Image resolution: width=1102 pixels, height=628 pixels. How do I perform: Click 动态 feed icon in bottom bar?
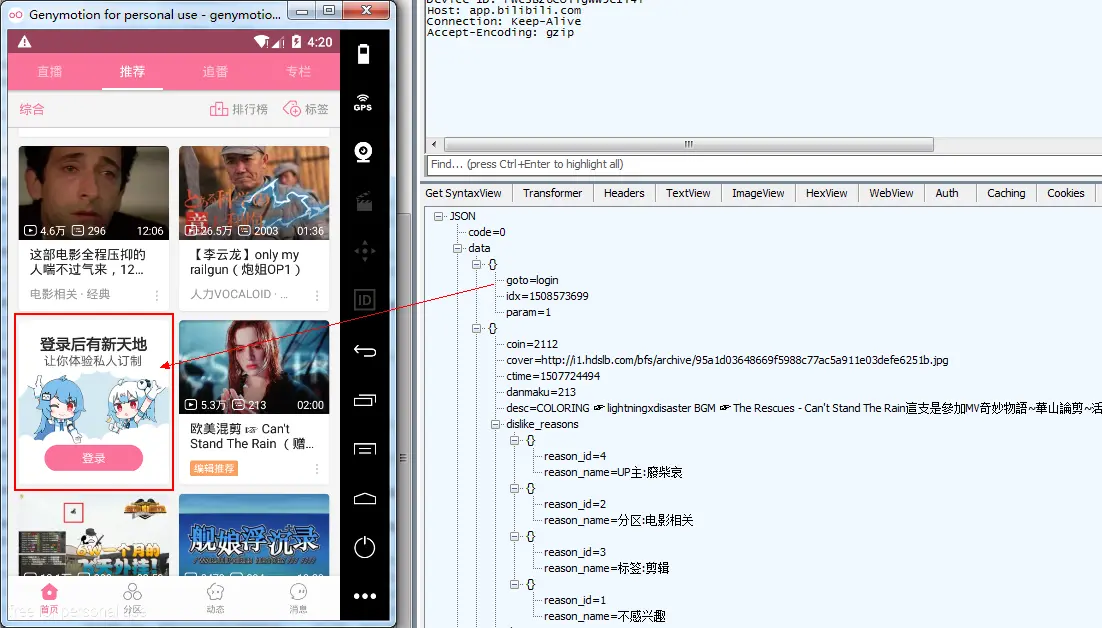tap(215, 595)
